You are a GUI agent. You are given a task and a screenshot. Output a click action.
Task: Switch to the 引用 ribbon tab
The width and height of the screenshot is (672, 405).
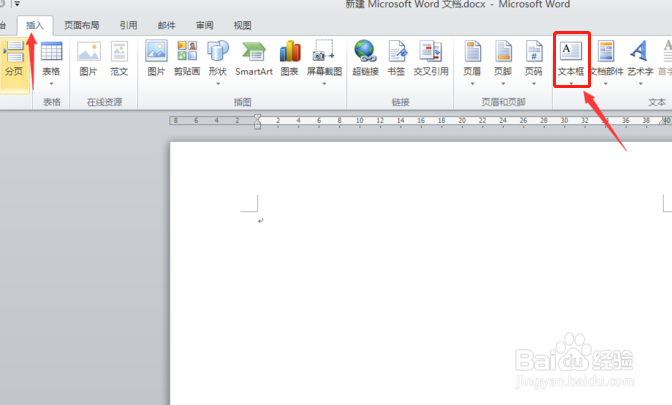point(128,26)
